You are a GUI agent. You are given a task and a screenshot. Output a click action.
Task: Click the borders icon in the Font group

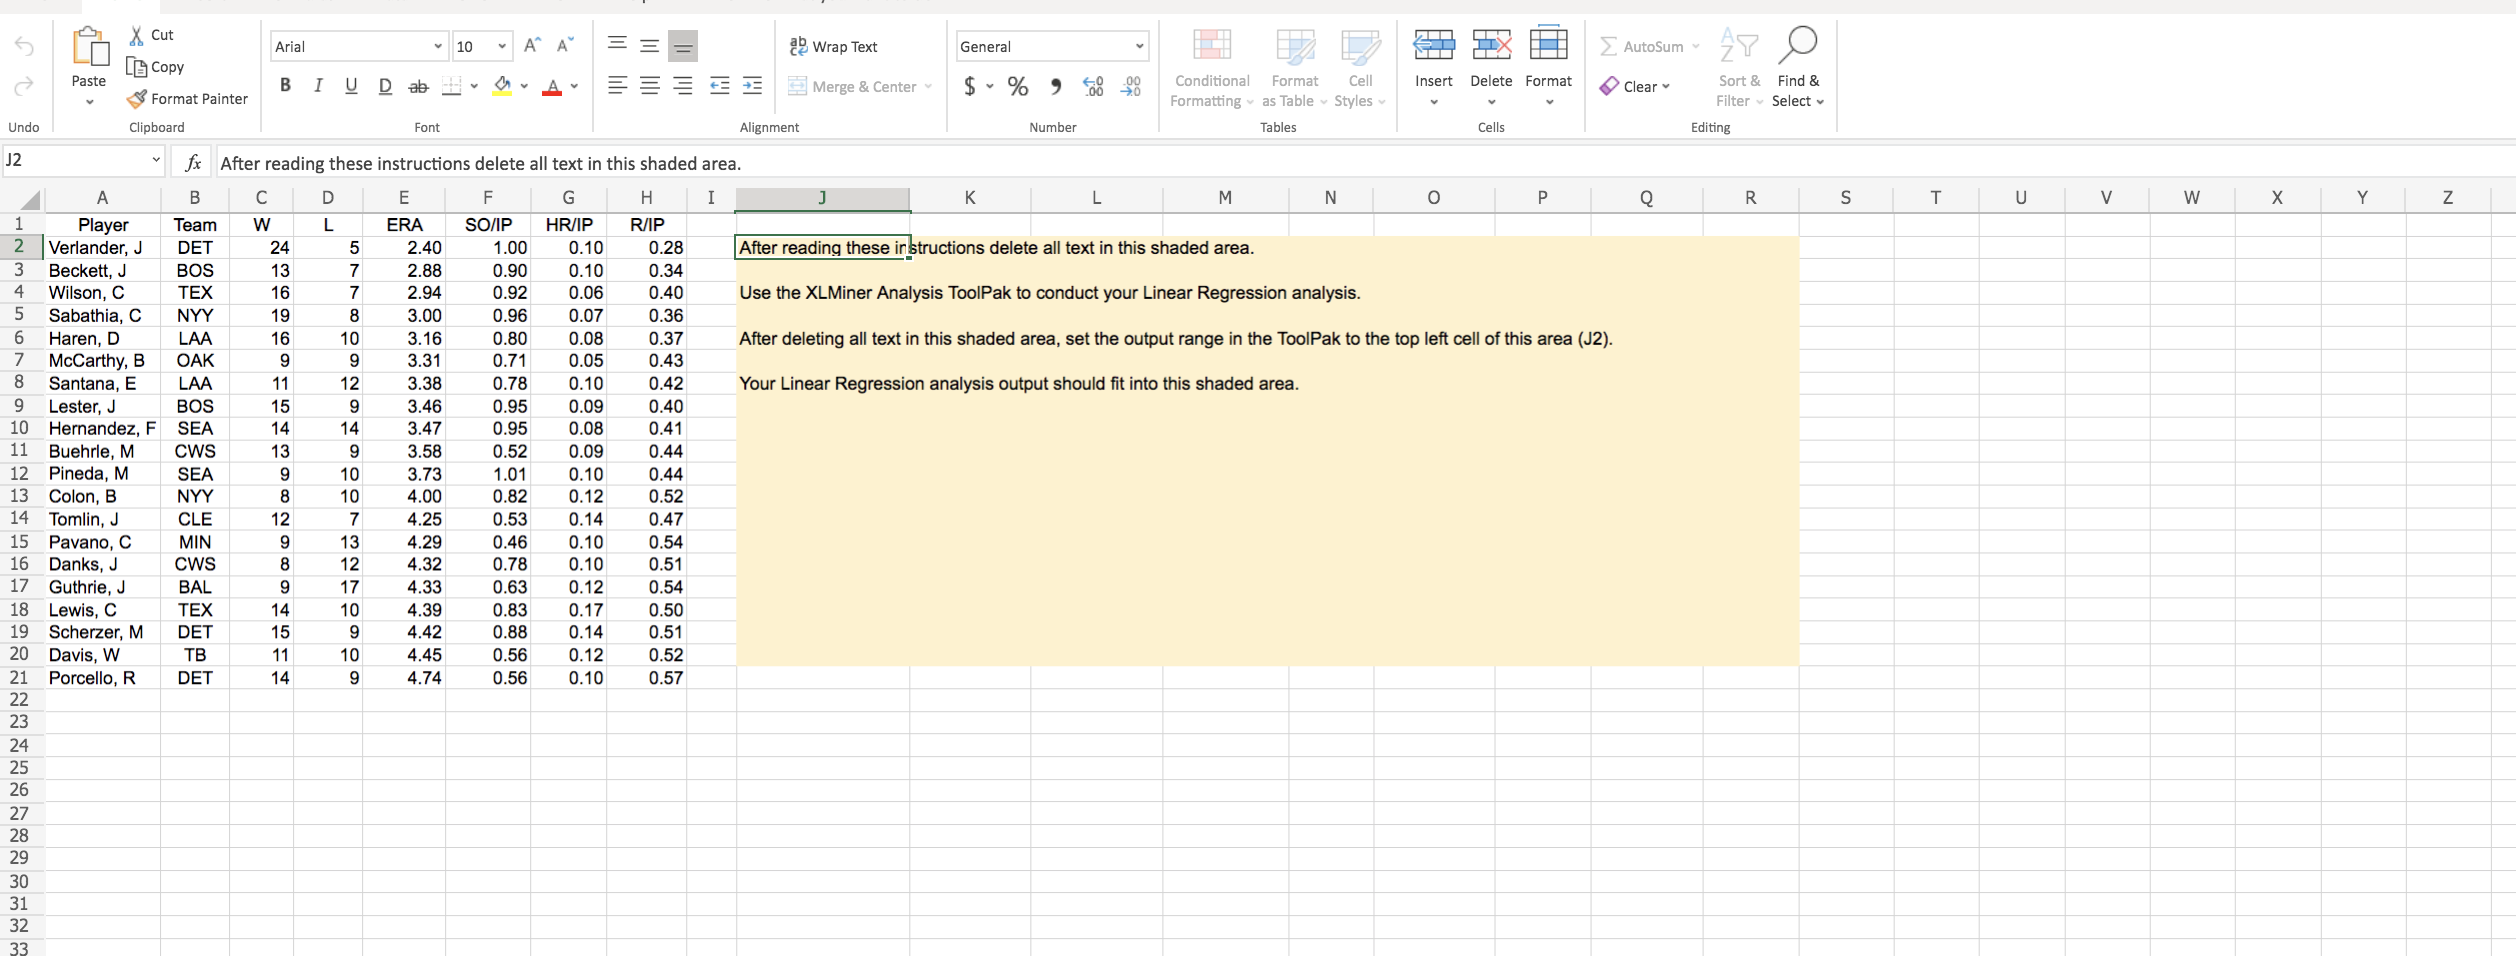451,87
